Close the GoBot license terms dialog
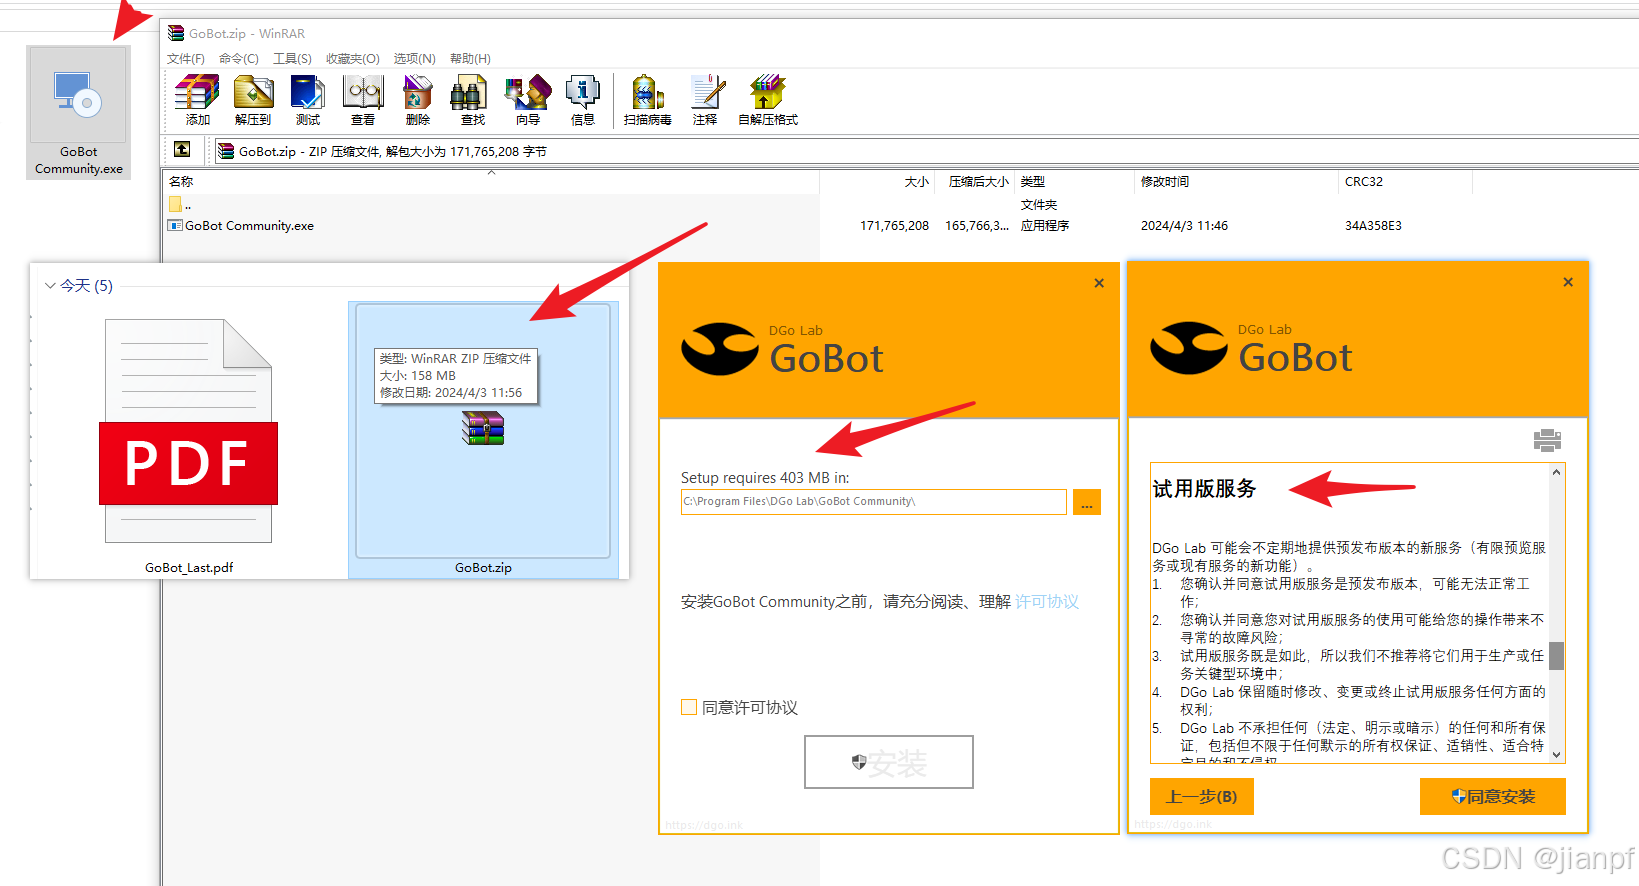 click(x=1568, y=282)
